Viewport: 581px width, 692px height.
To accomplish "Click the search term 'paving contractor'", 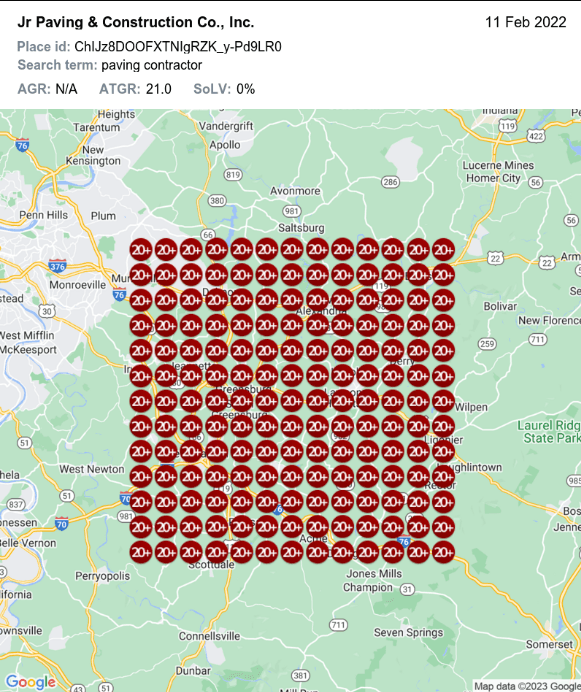I will coord(151,65).
